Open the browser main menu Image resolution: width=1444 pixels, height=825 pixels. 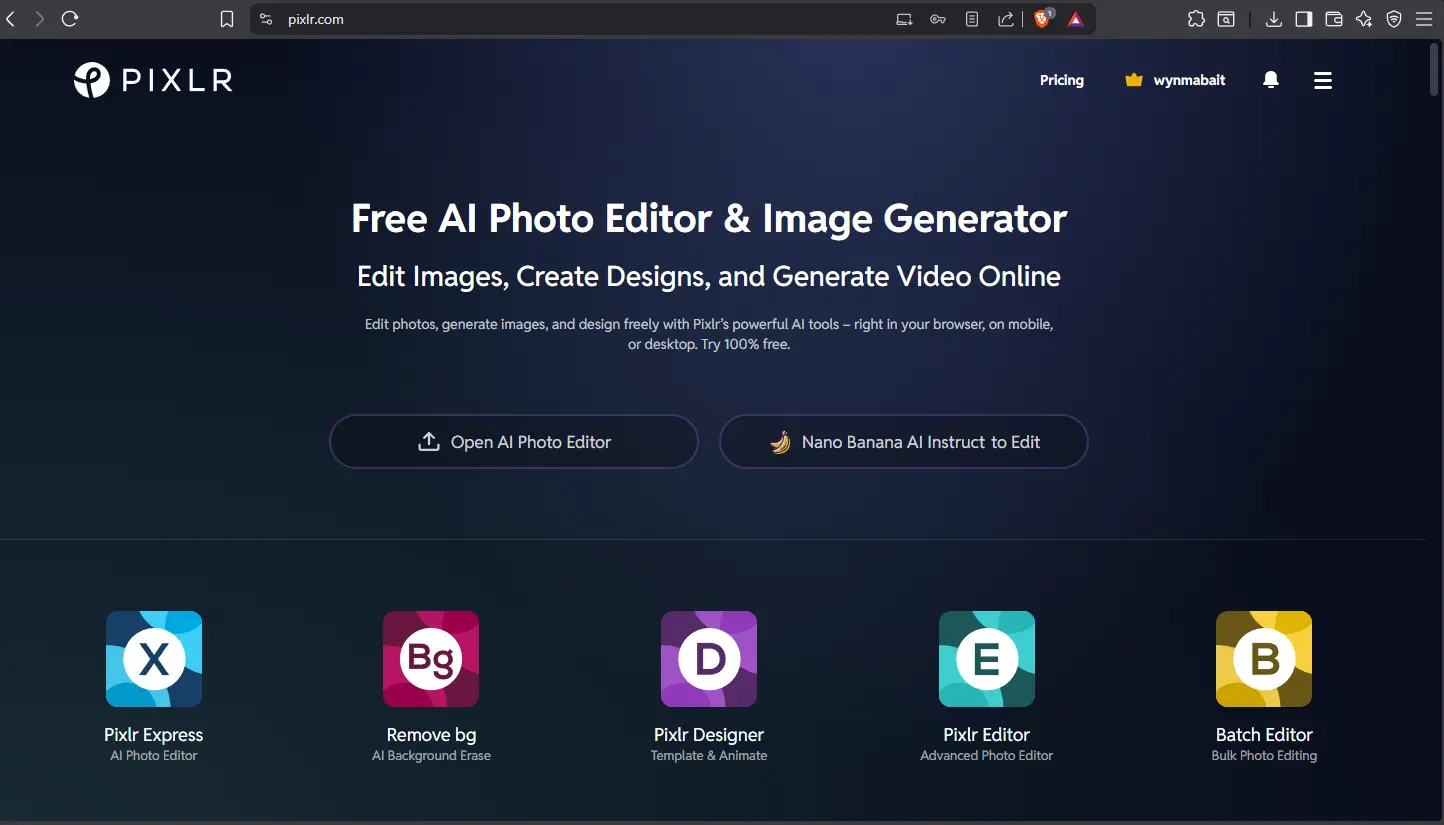click(x=1424, y=19)
